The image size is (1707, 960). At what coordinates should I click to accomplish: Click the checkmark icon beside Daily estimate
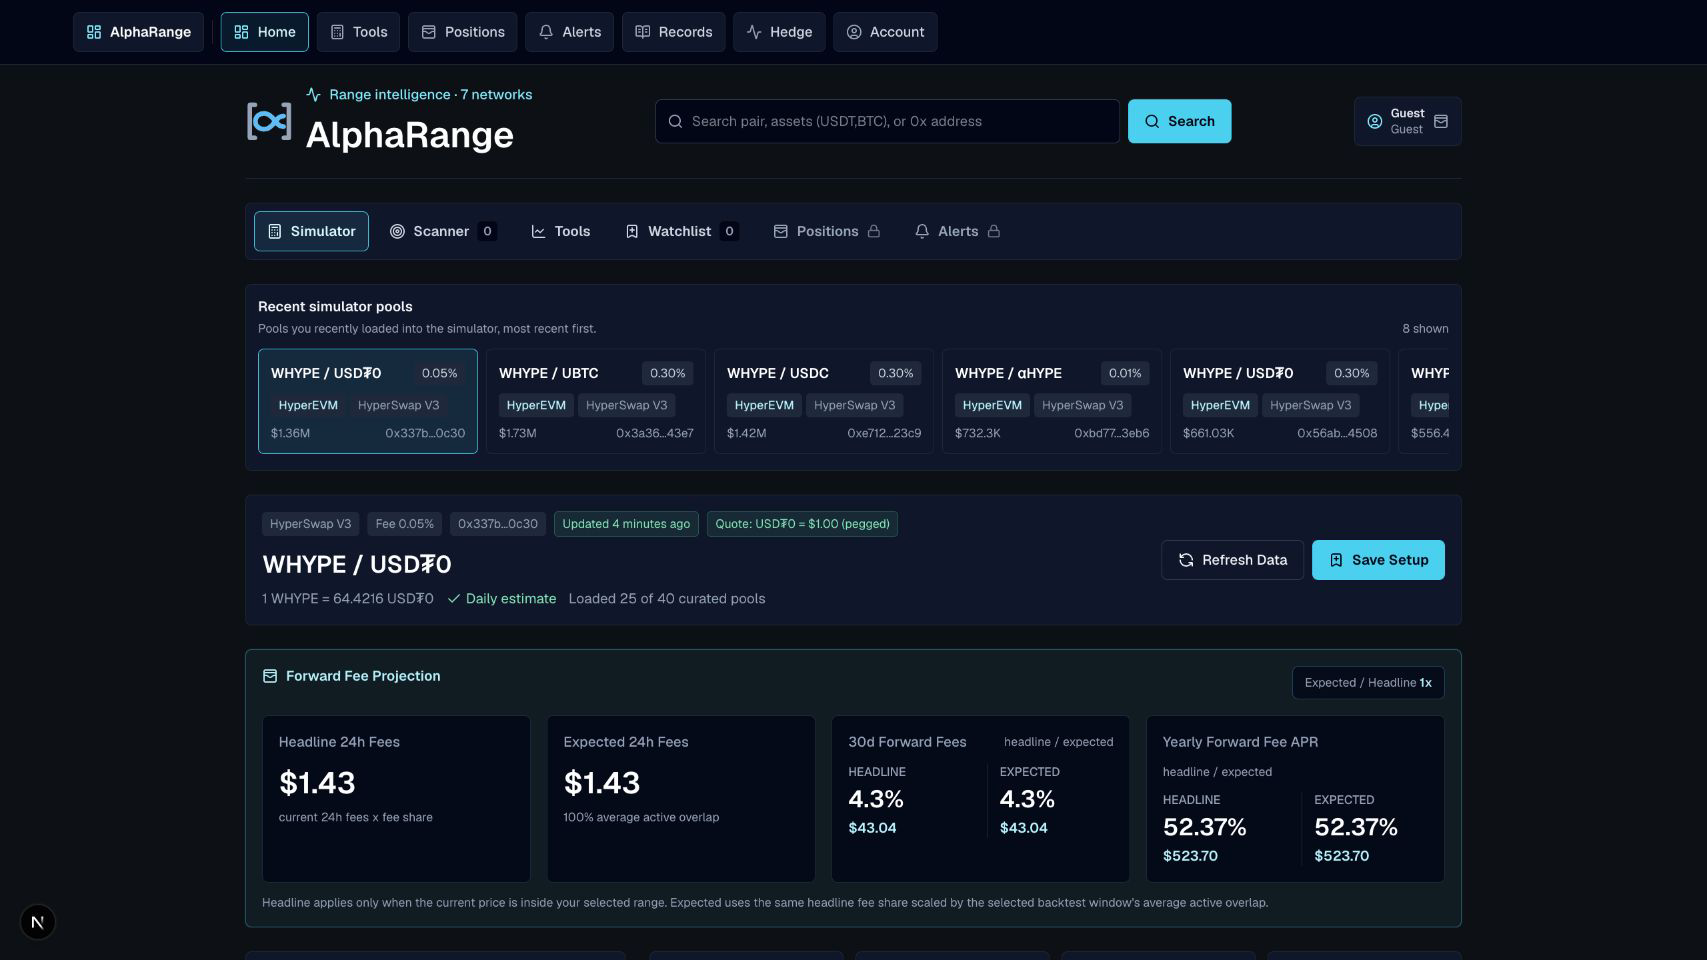click(454, 599)
